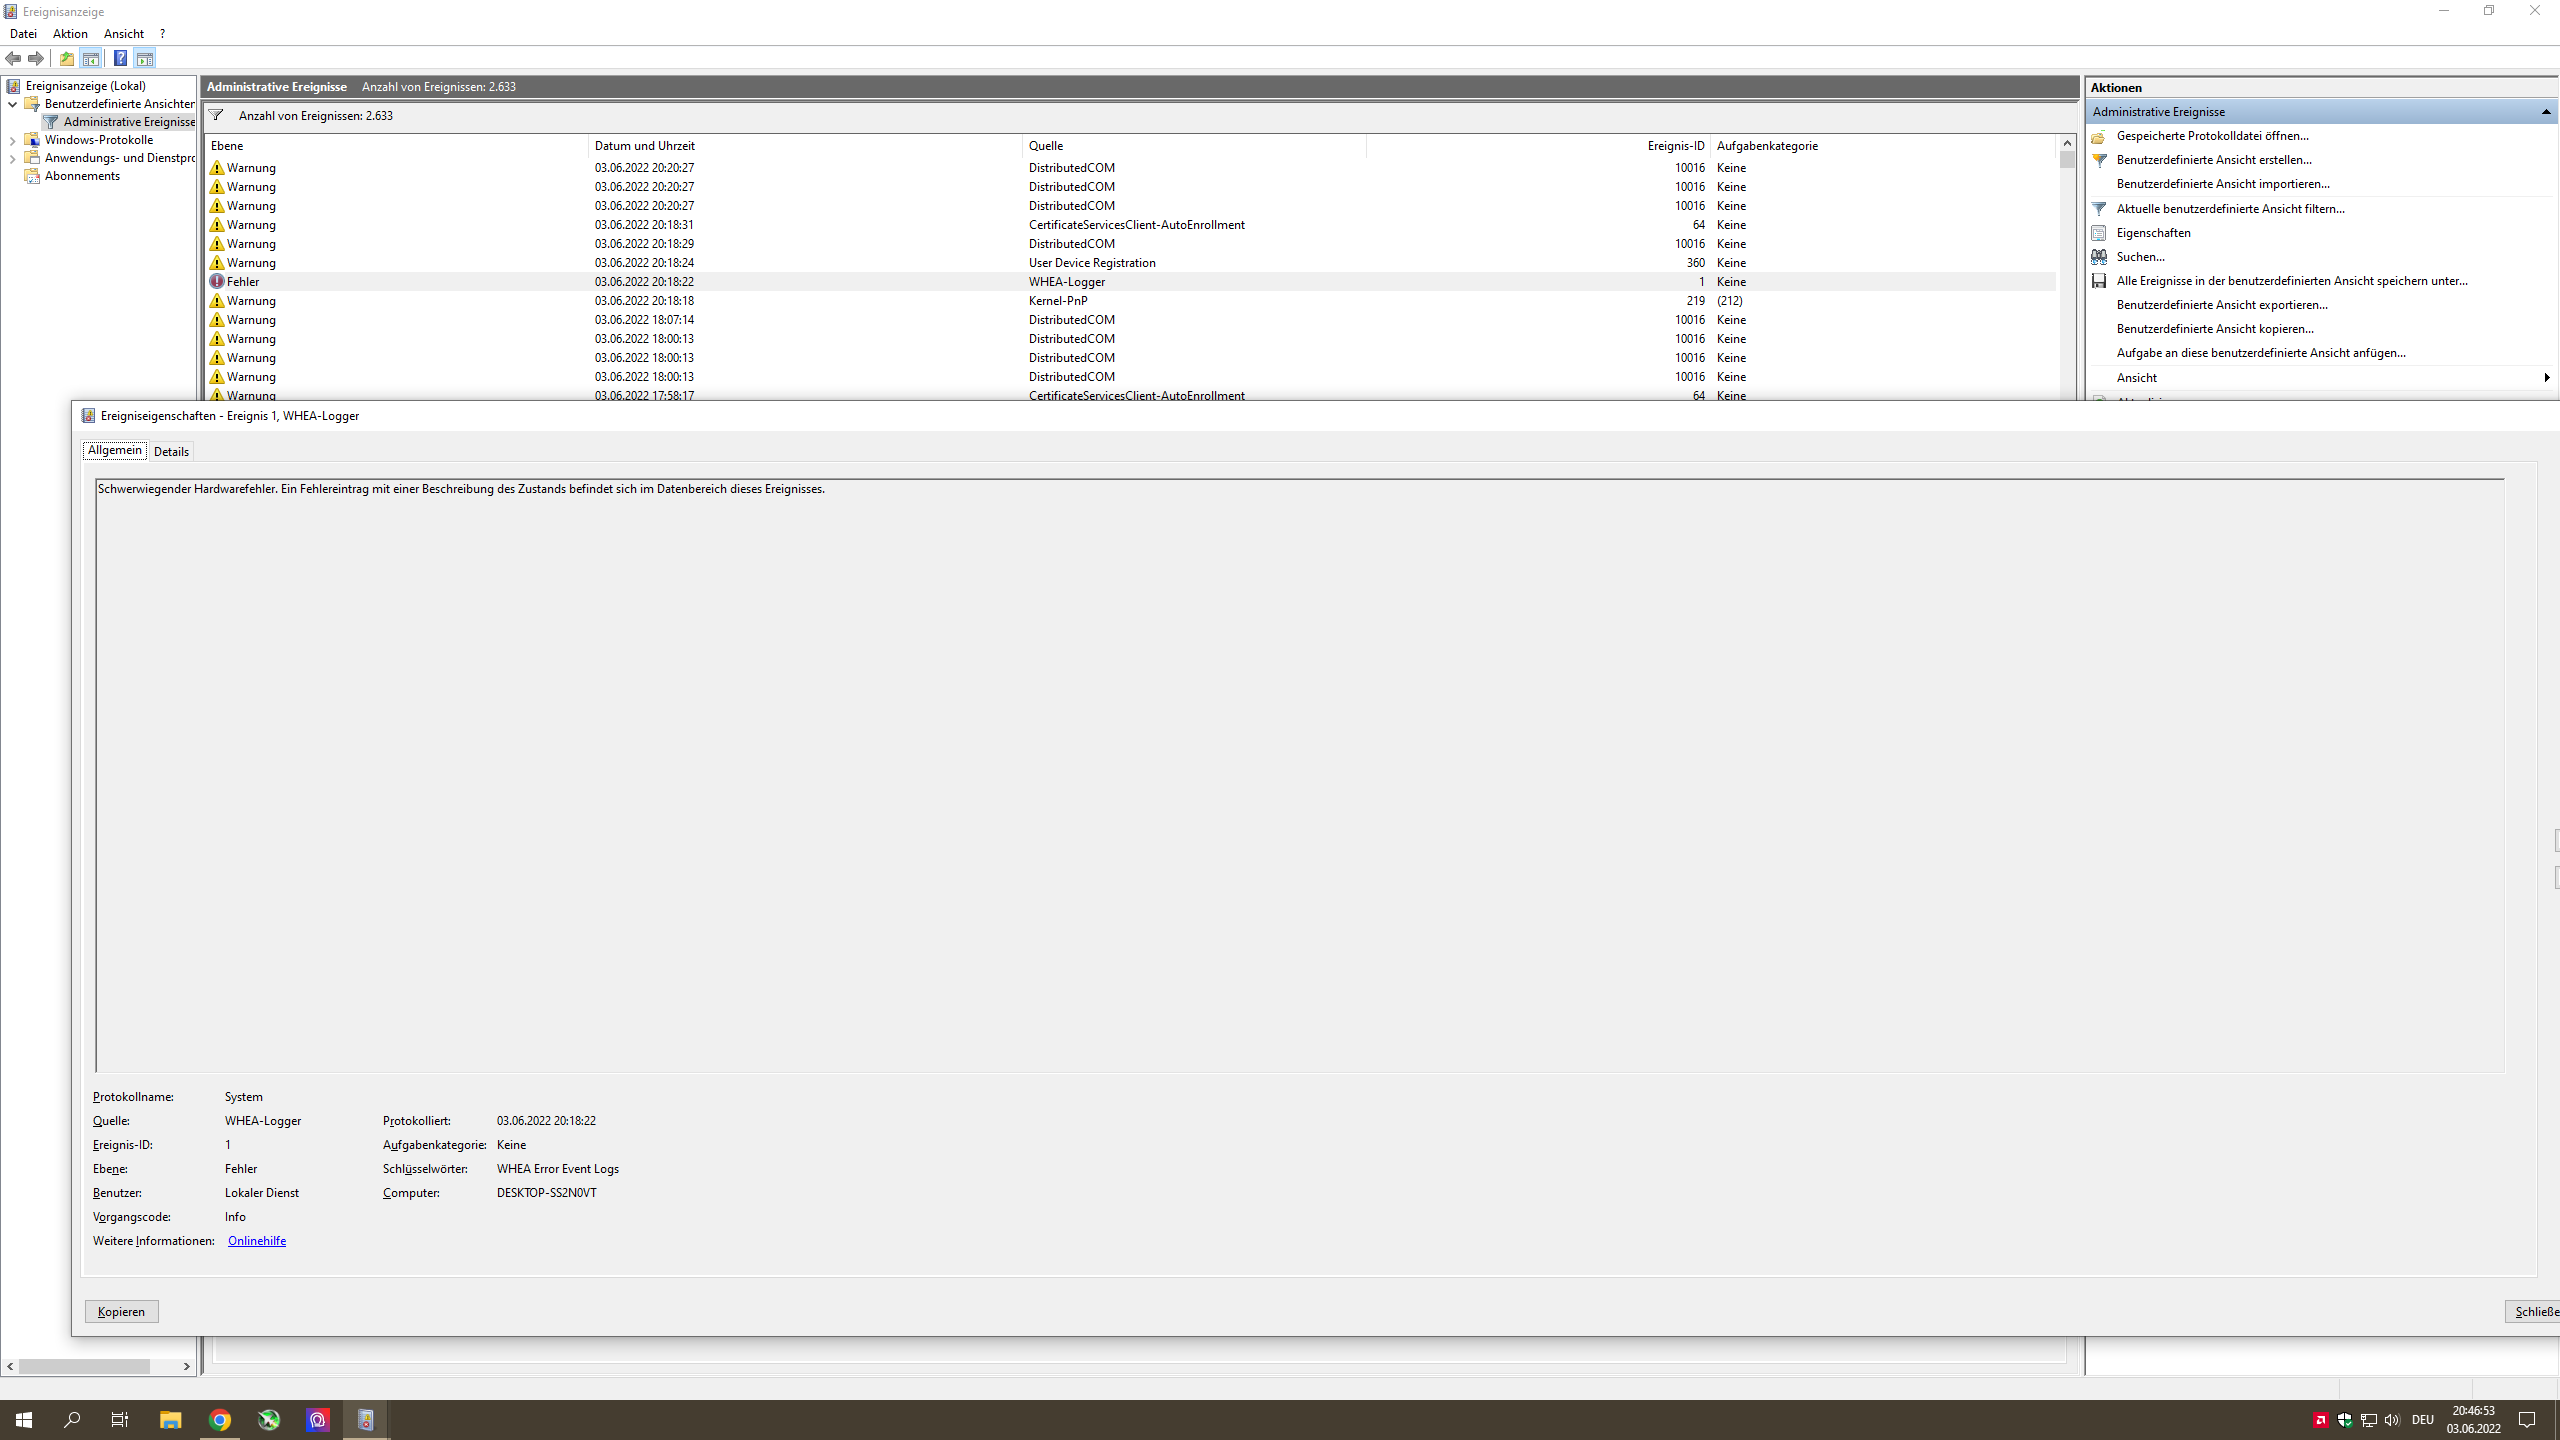Click the up-one-level folder toolbar icon
The height and width of the screenshot is (1440, 2560).
point(67,58)
